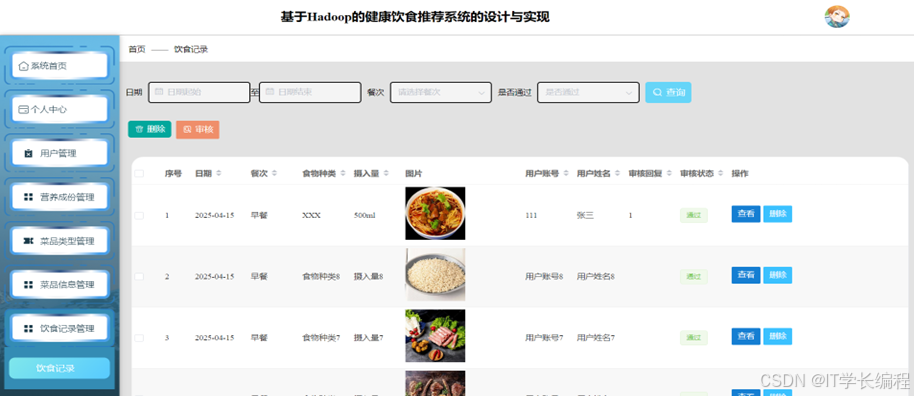Click the calendar icon in 日期开始 field
The height and width of the screenshot is (396, 914).
pos(159,92)
